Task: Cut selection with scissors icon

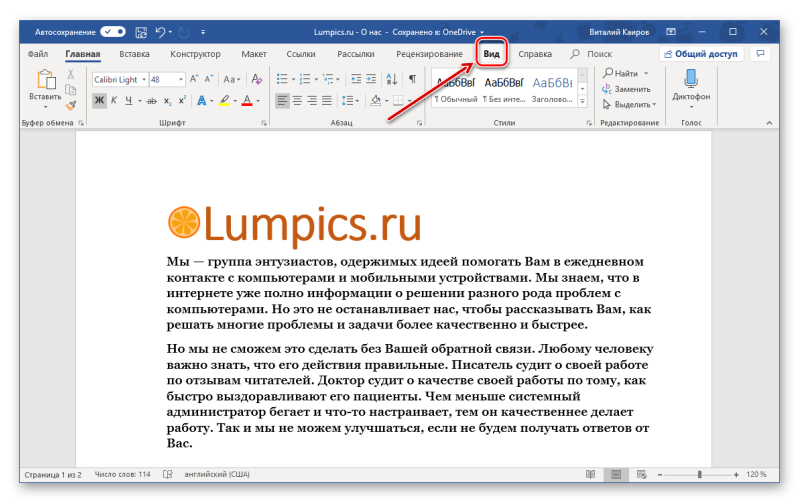Action: pyautogui.click(x=70, y=74)
